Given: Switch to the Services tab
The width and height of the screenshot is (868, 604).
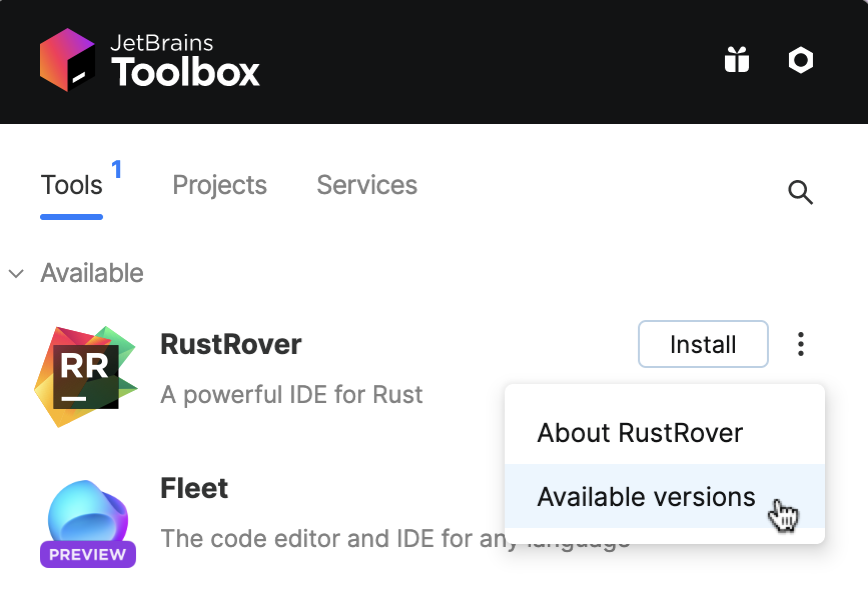Looking at the screenshot, I should (x=366, y=185).
